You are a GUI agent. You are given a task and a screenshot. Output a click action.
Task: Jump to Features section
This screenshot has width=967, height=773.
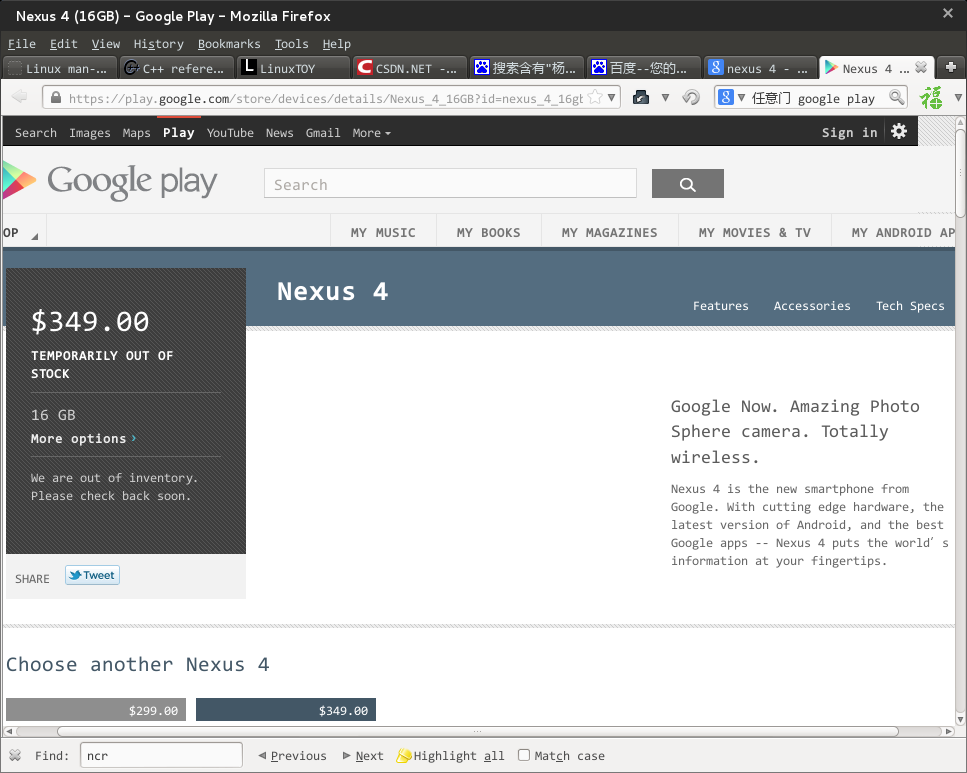pyautogui.click(x=720, y=306)
